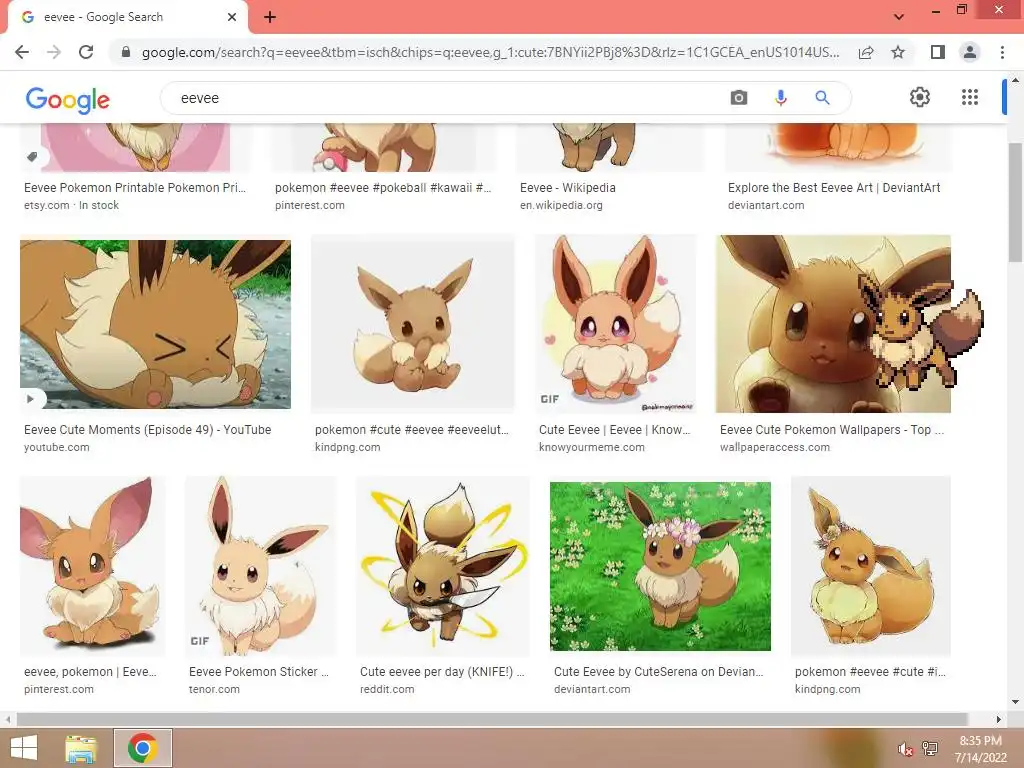Click pokemon #eevee #pokeball pinterest title
The height and width of the screenshot is (768, 1024).
click(383, 187)
